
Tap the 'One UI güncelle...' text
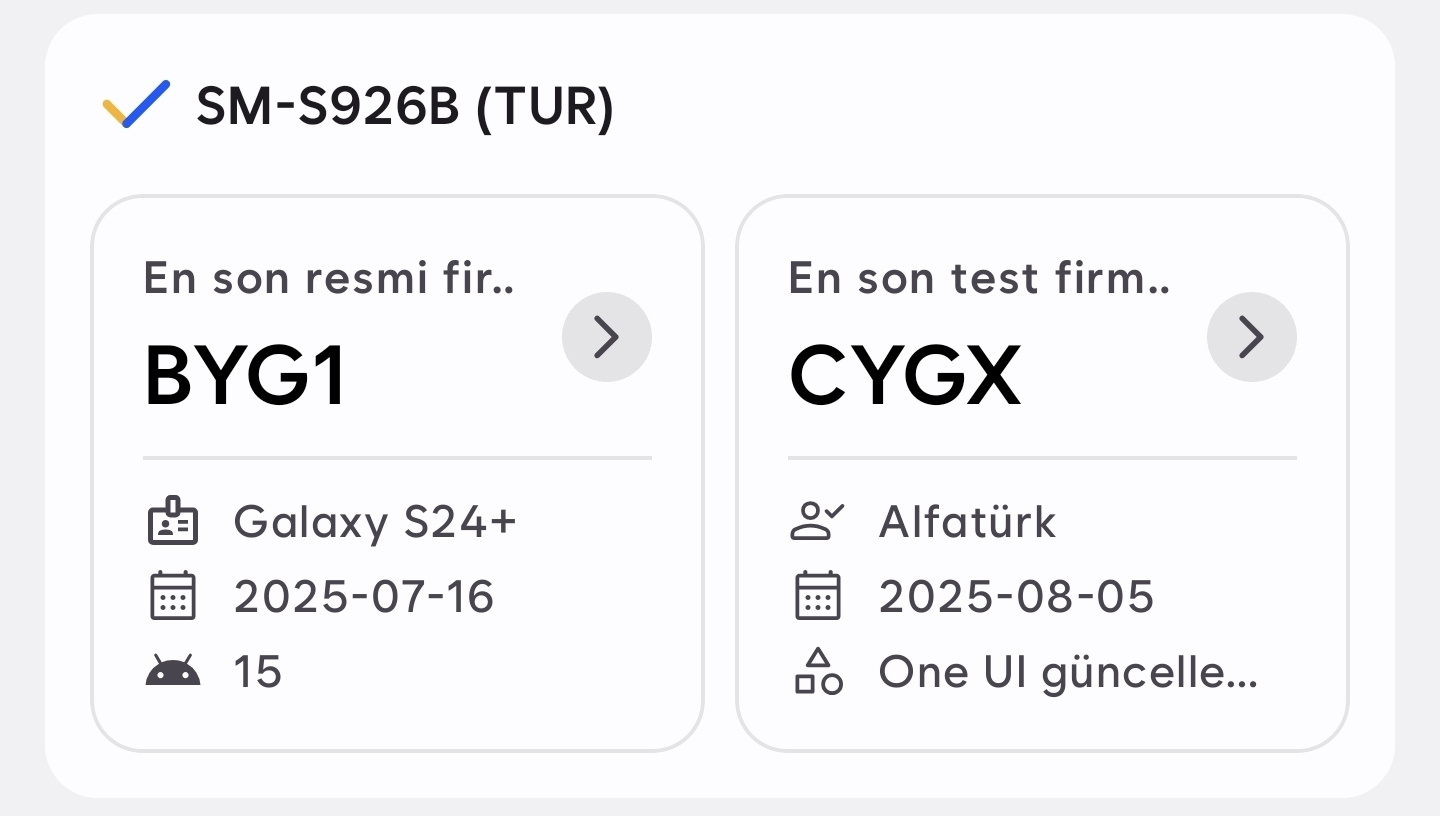point(1068,673)
